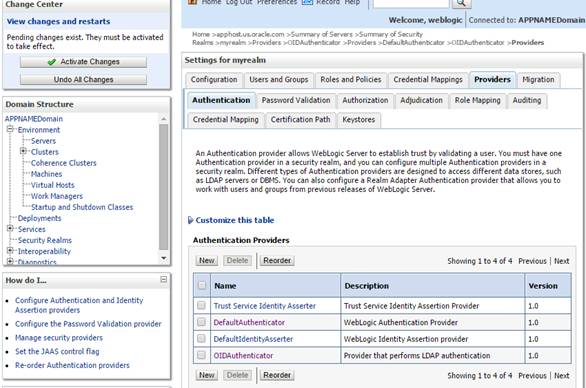Expand the Clusters tree node
This screenshot has width=586, height=388.
click(23, 151)
